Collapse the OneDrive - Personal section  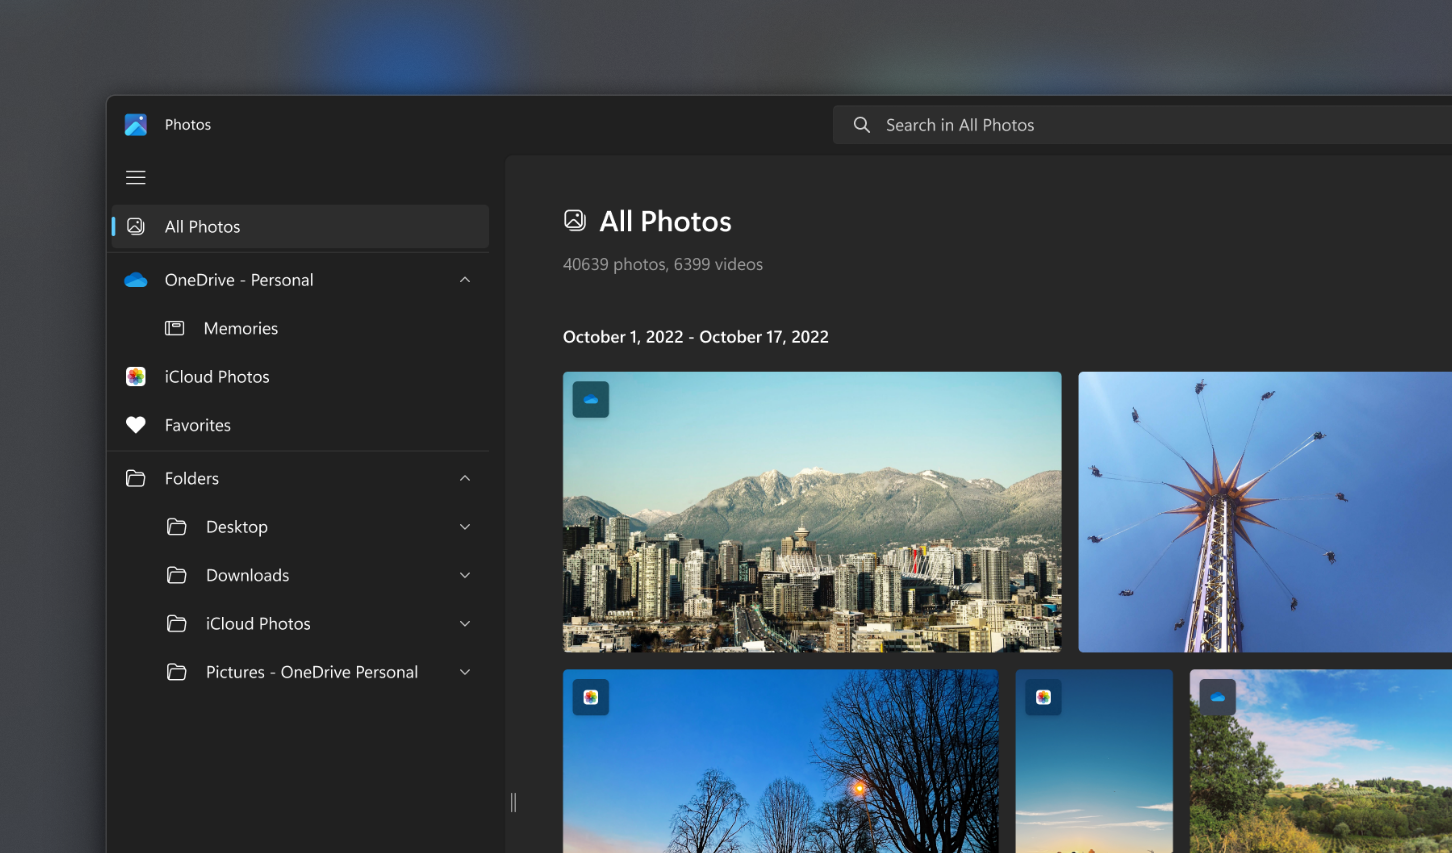click(464, 279)
